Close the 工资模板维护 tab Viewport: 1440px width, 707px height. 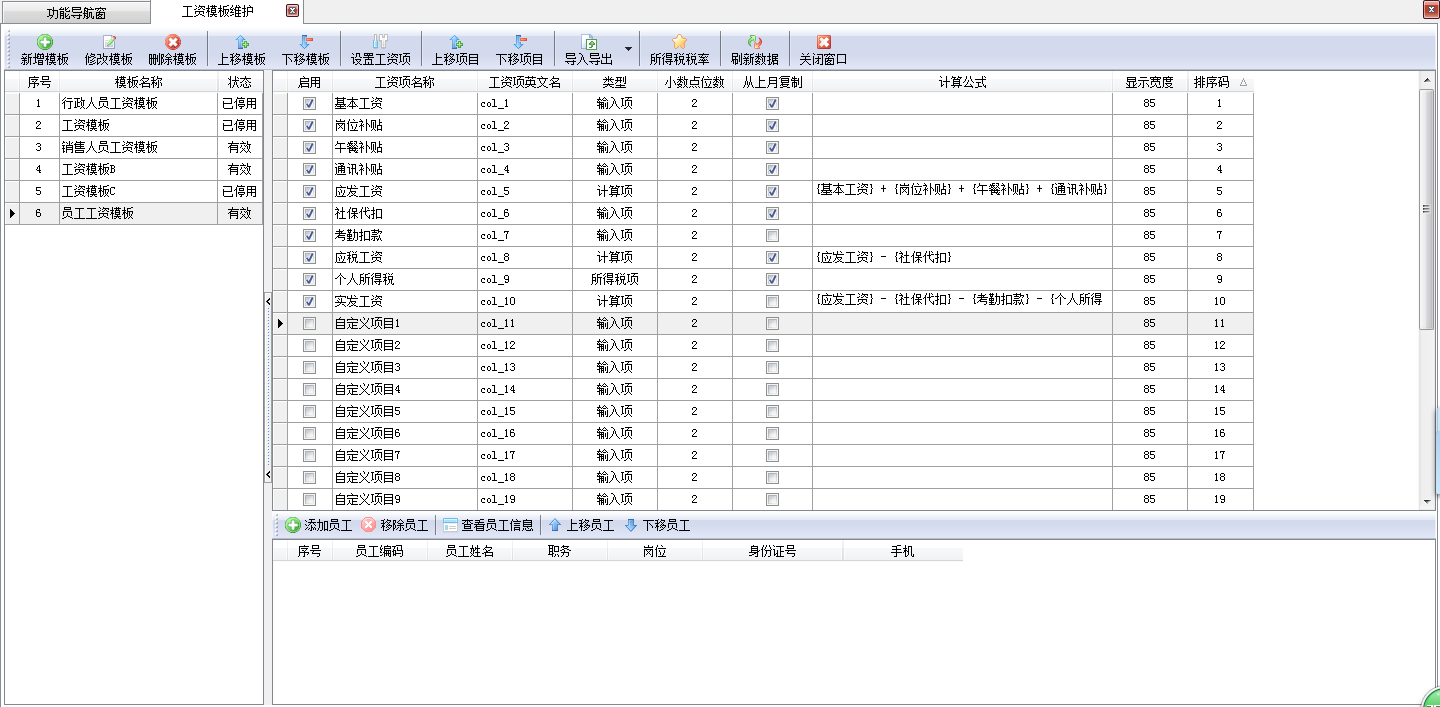coord(292,11)
